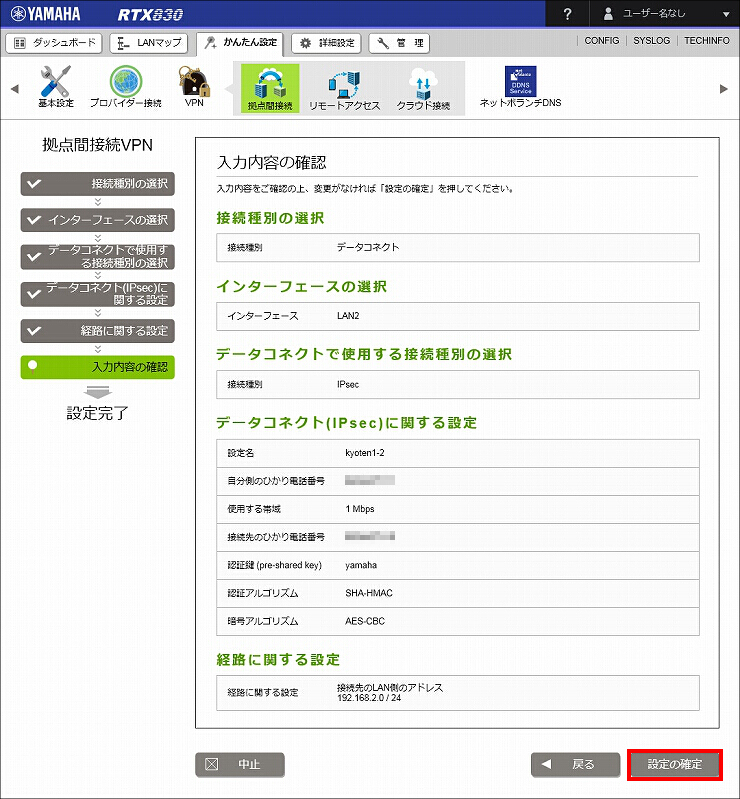
Task: Click the AES-CBC algorithm value
Action: coord(365,621)
